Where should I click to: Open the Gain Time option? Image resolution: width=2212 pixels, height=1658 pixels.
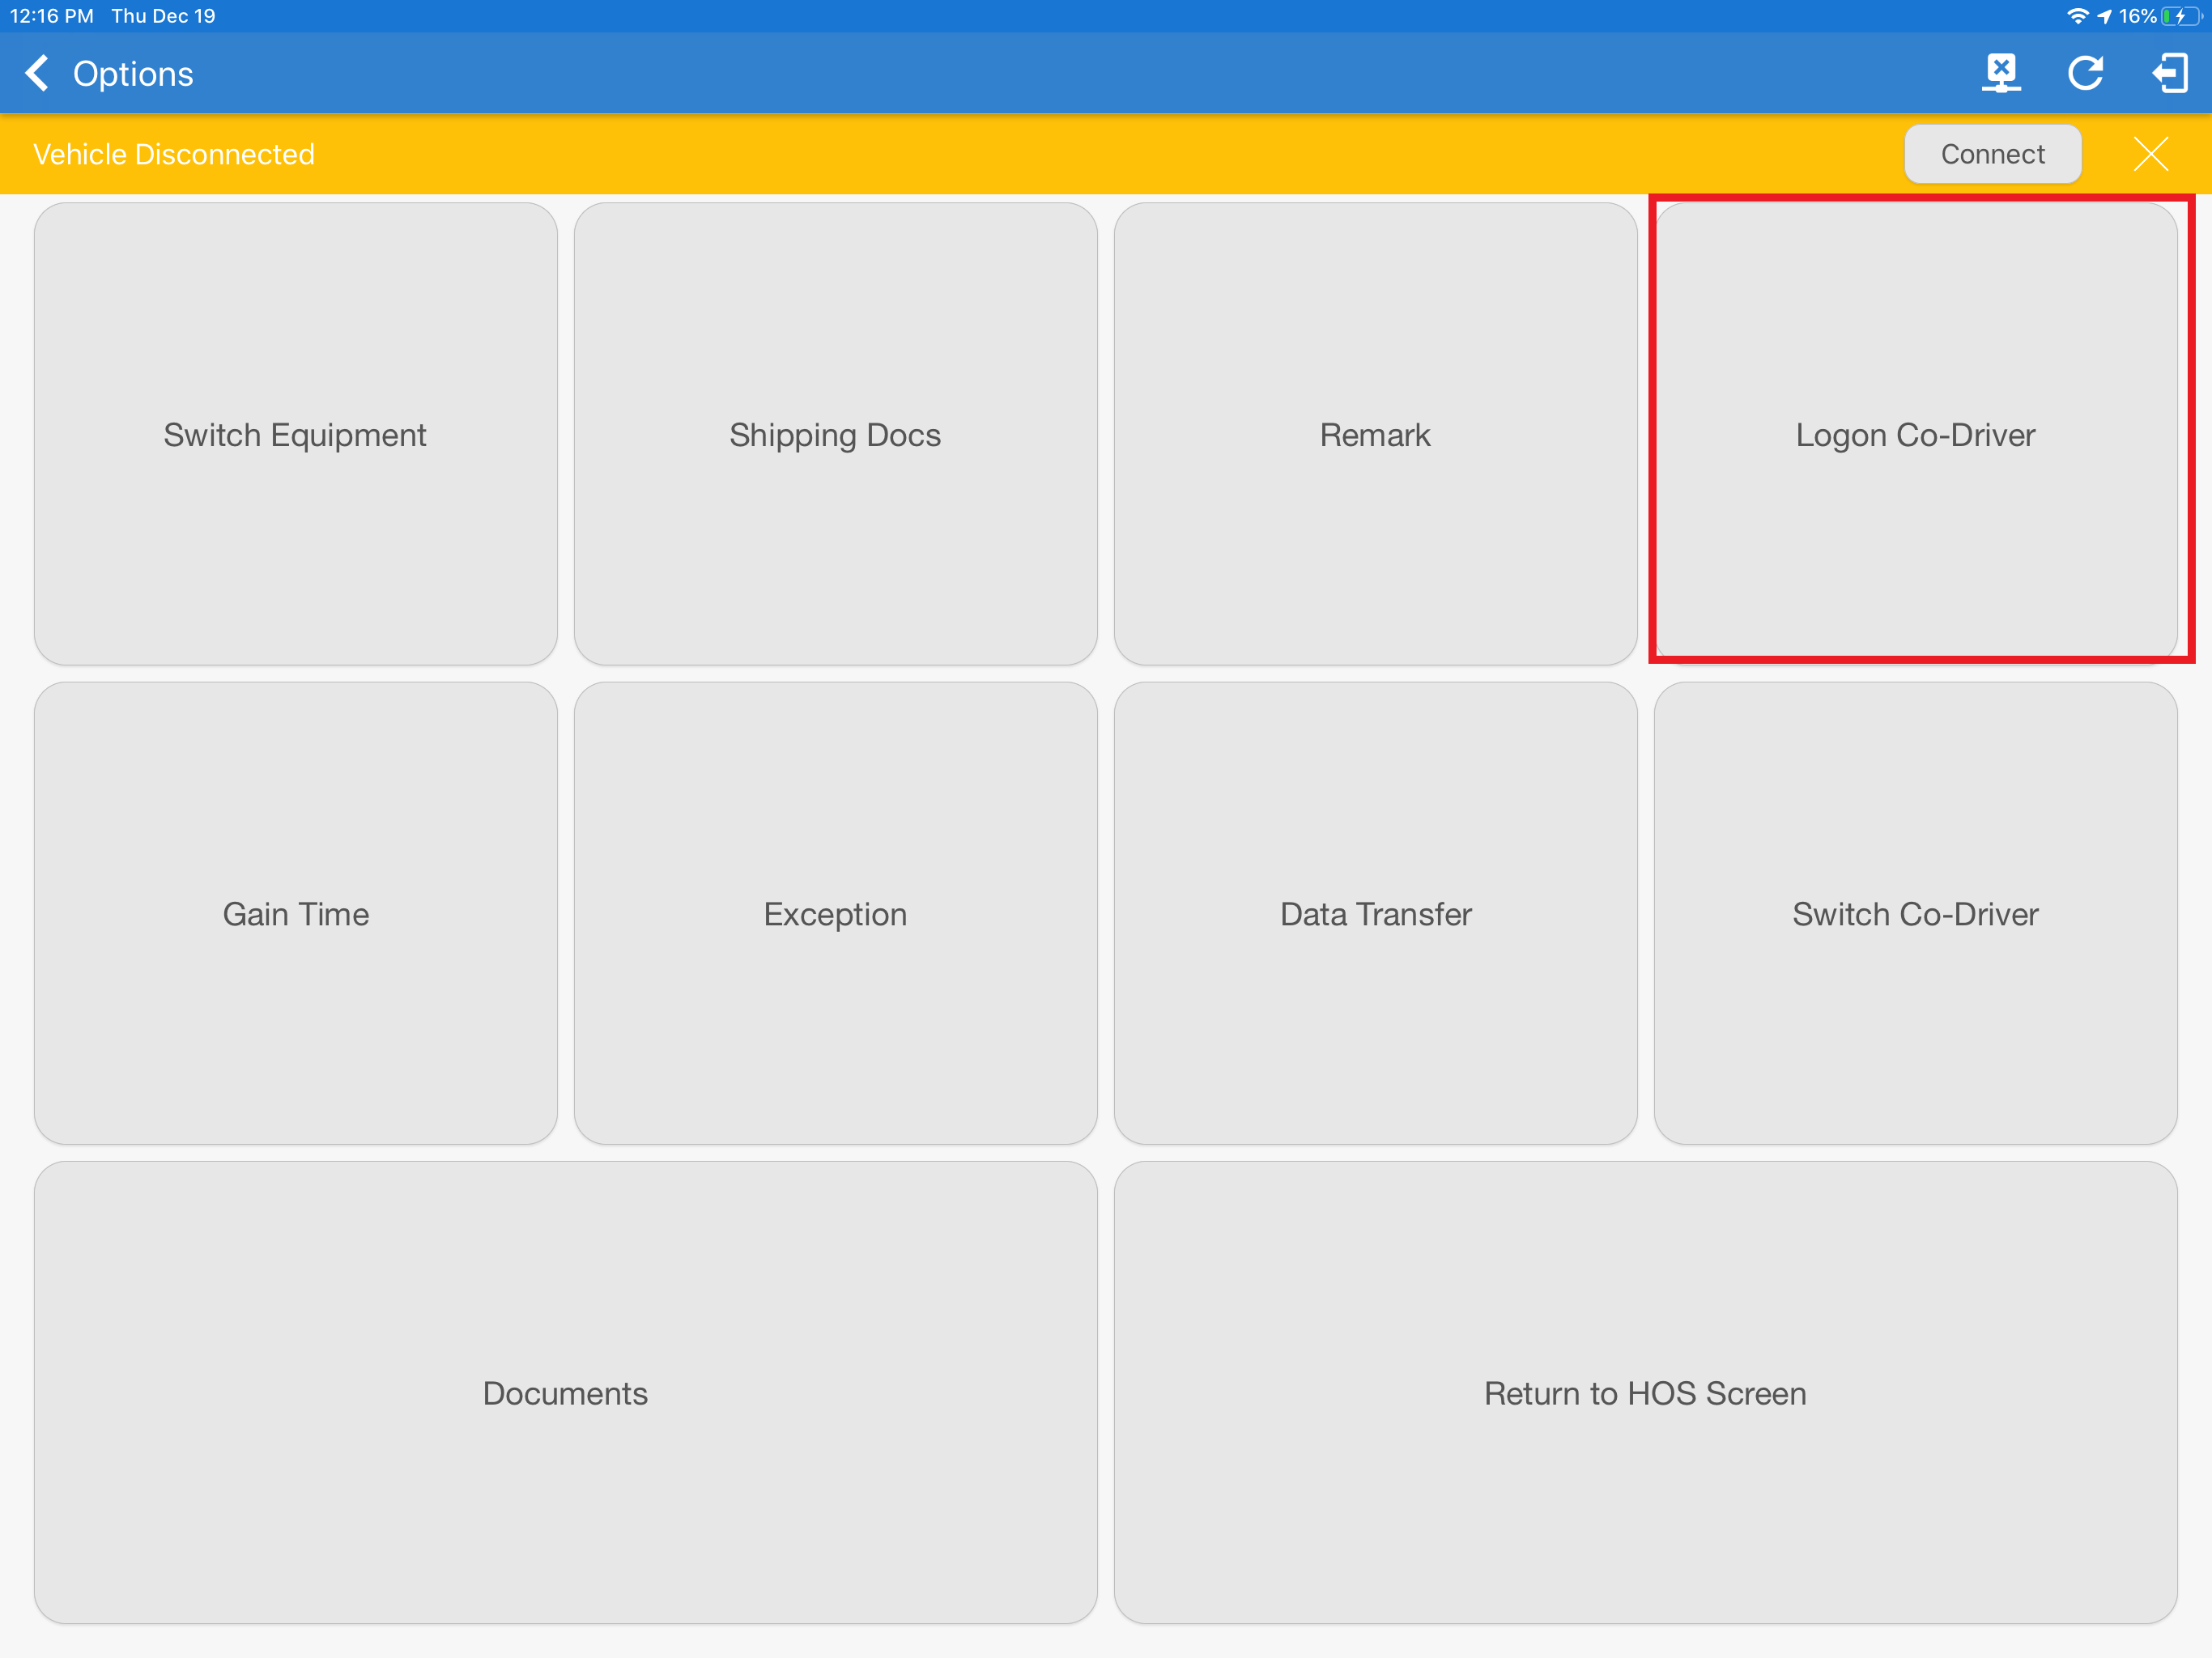pyautogui.click(x=295, y=913)
